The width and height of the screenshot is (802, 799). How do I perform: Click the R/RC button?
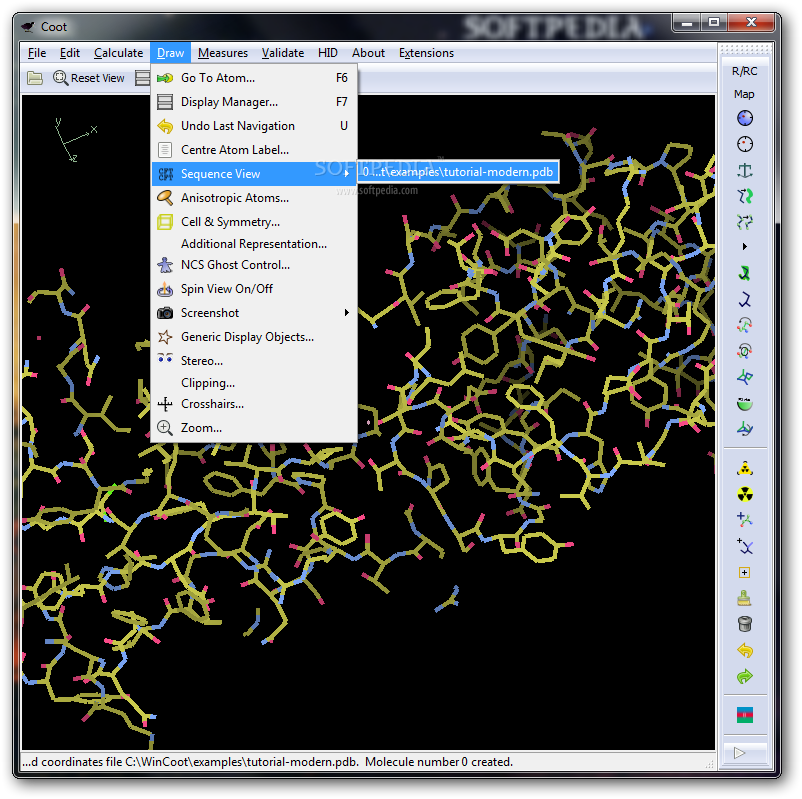[745, 71]
